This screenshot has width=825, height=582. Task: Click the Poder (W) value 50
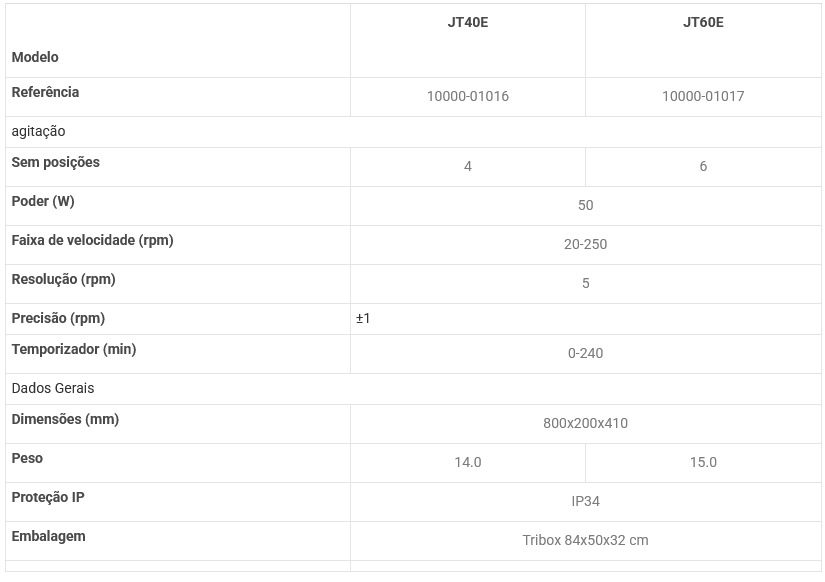(585, 205)
